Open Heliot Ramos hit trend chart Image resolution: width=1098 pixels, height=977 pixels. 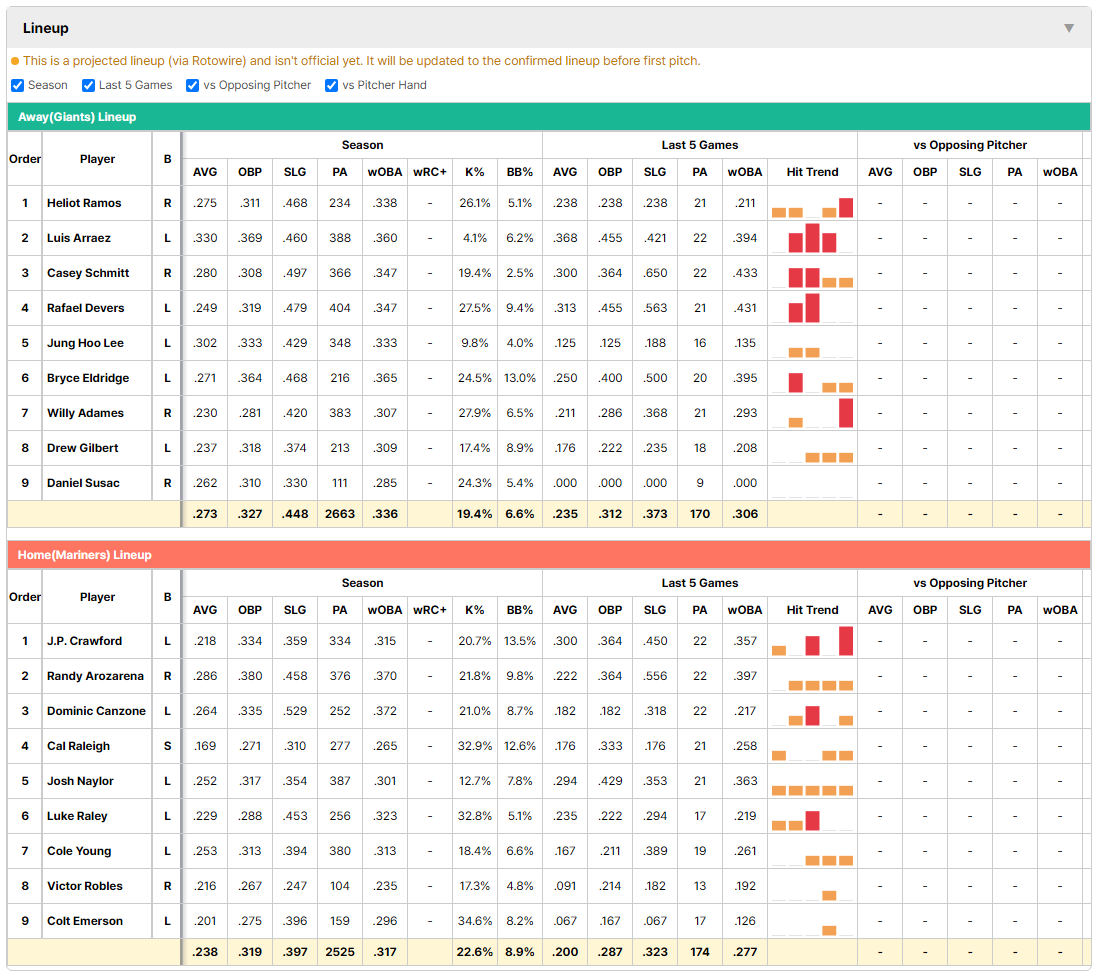812,204
